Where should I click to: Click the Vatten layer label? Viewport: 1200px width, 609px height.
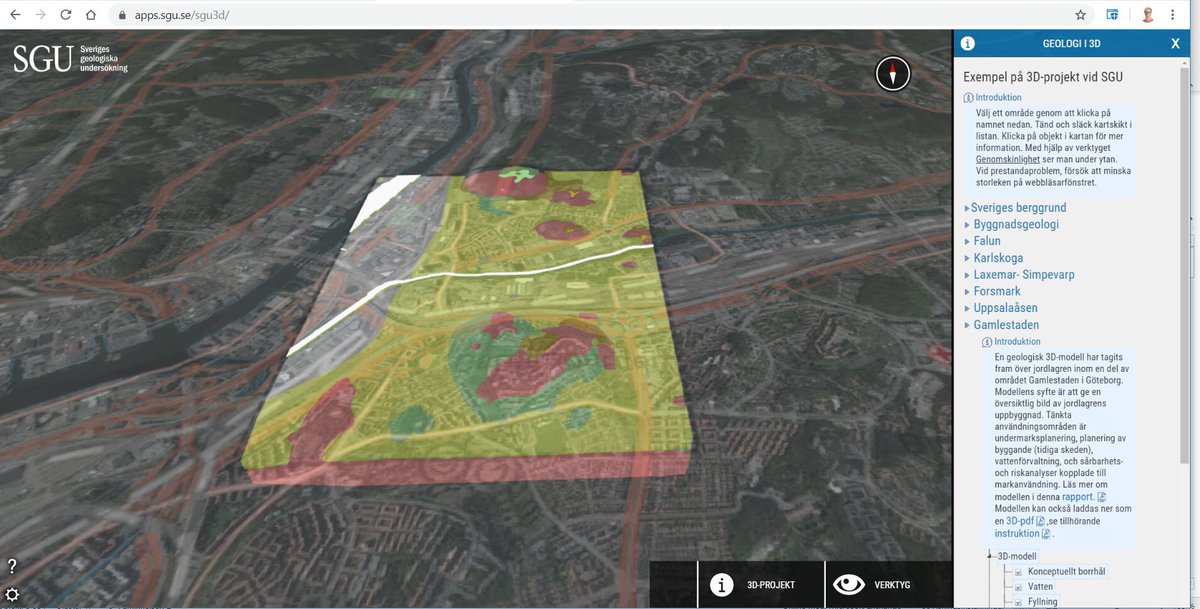point(1040,587)
